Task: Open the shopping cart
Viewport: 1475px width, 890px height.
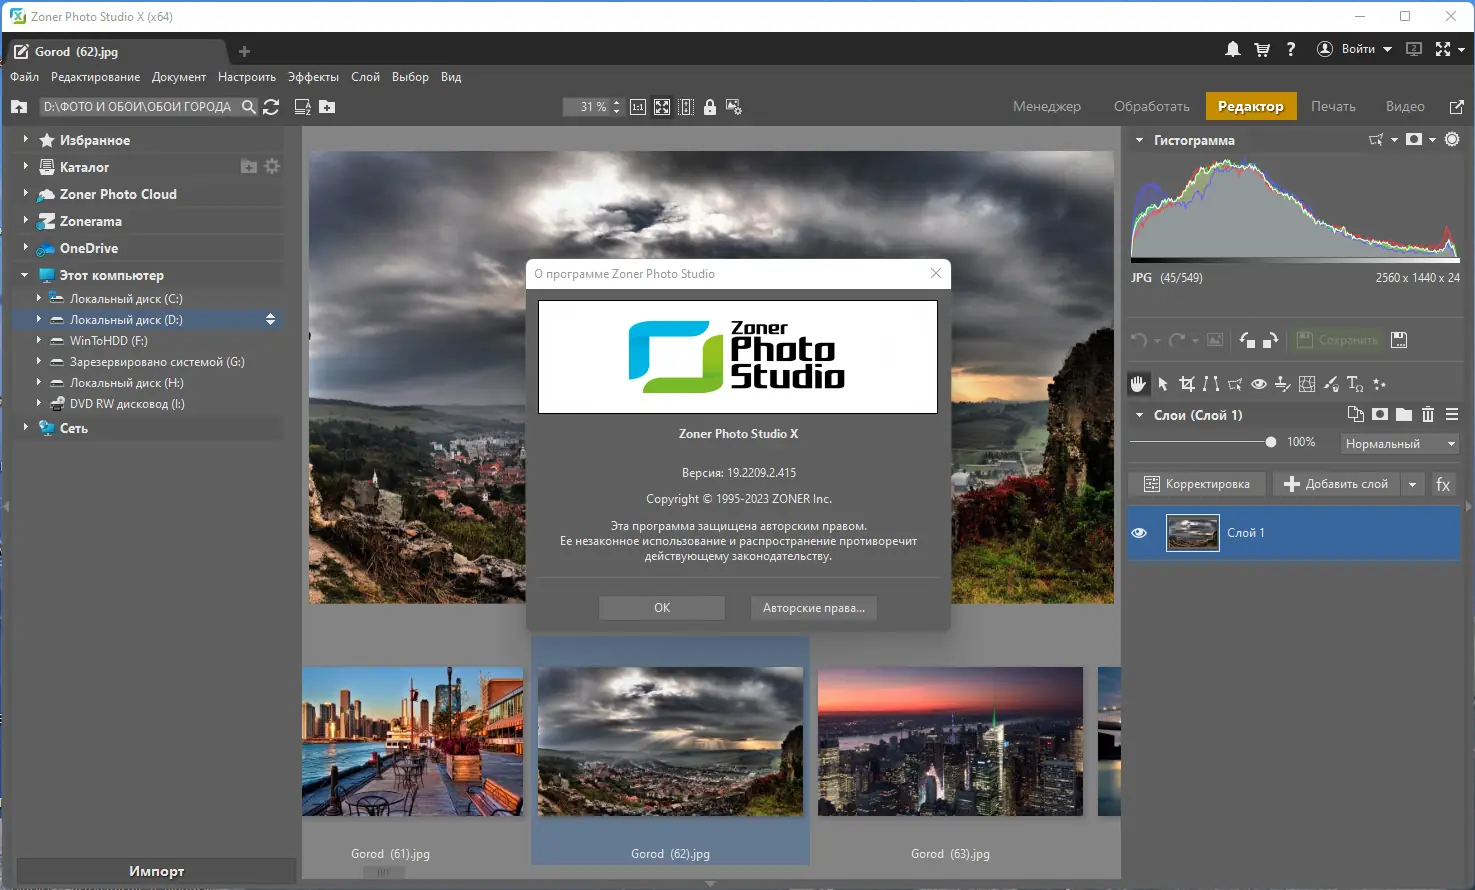Action: [x=1262, y=49]
